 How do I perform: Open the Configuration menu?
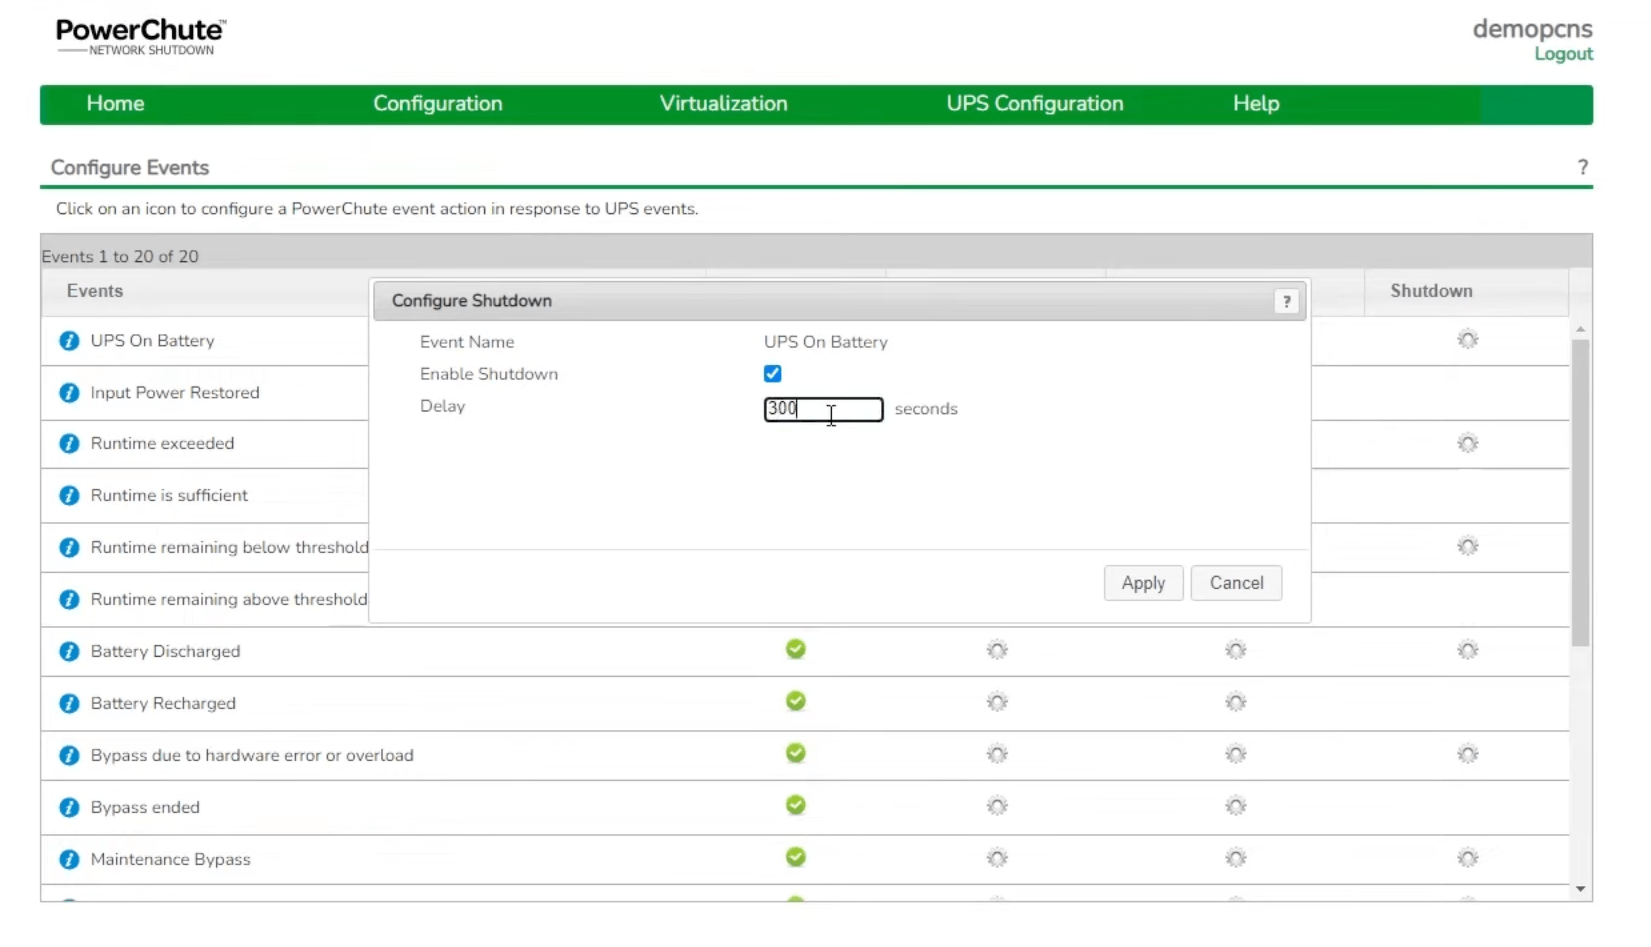437,104
